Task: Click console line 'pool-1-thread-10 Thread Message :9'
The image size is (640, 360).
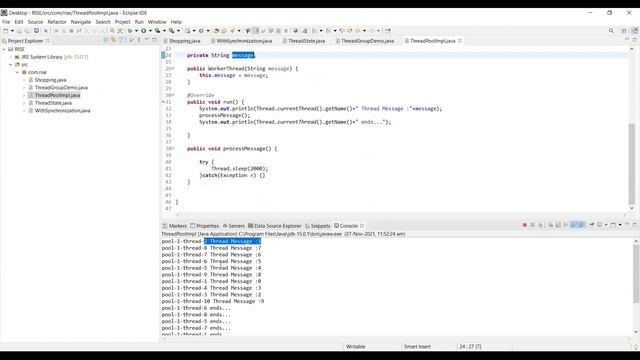Action: coord(213,301)
